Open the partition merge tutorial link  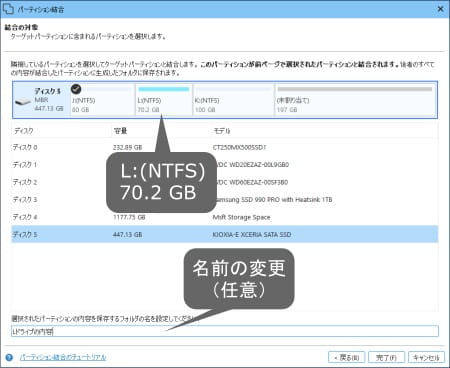click(x=63, y=357)
